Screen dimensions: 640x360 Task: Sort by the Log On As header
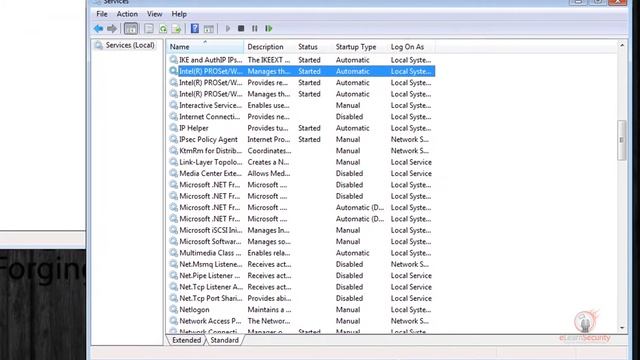411,47
